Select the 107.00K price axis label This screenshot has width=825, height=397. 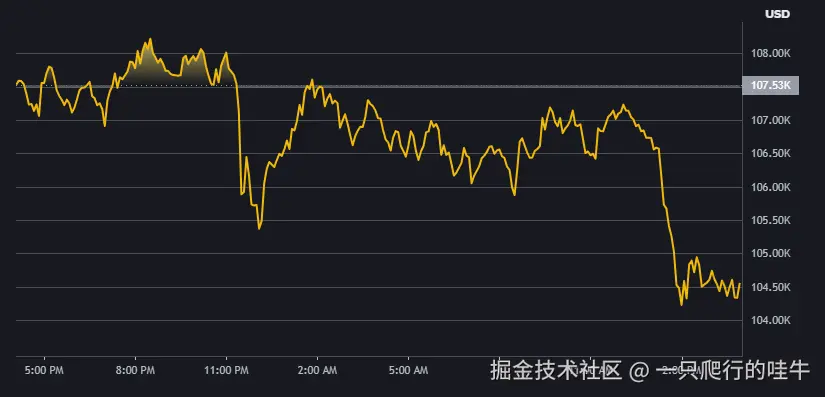click(770, 120)
